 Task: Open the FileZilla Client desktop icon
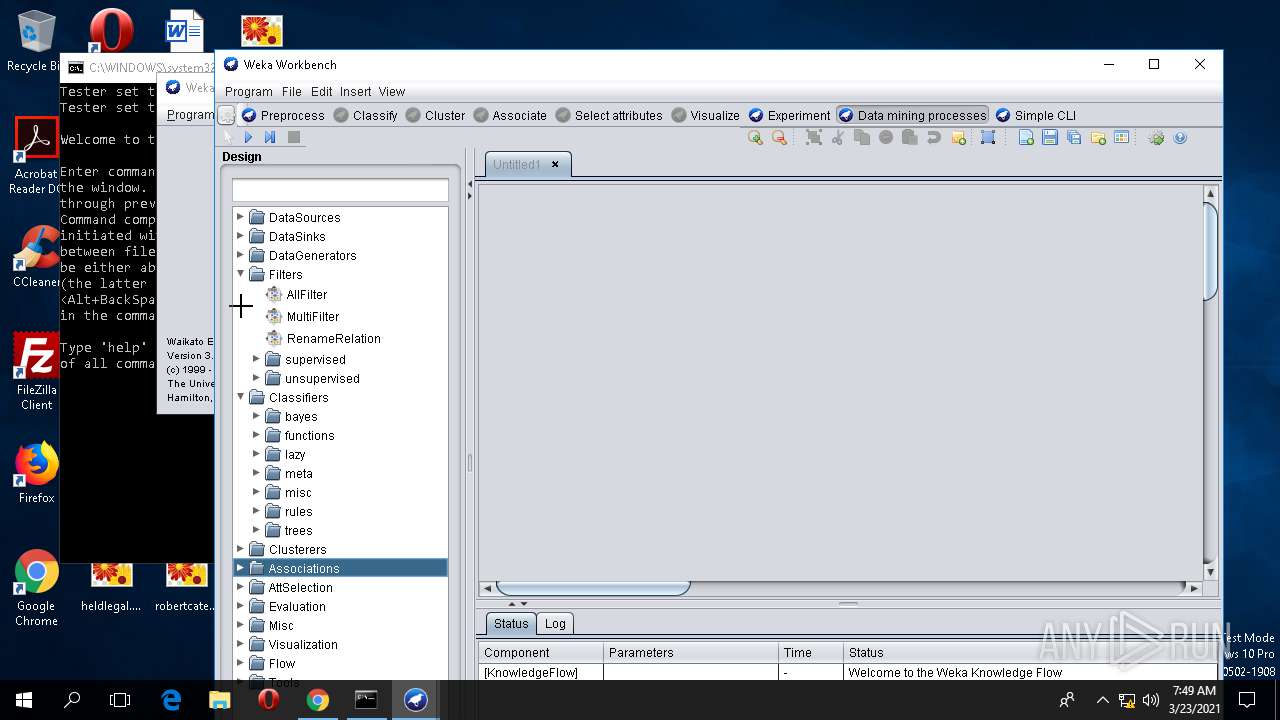click(x=37, y=372)
